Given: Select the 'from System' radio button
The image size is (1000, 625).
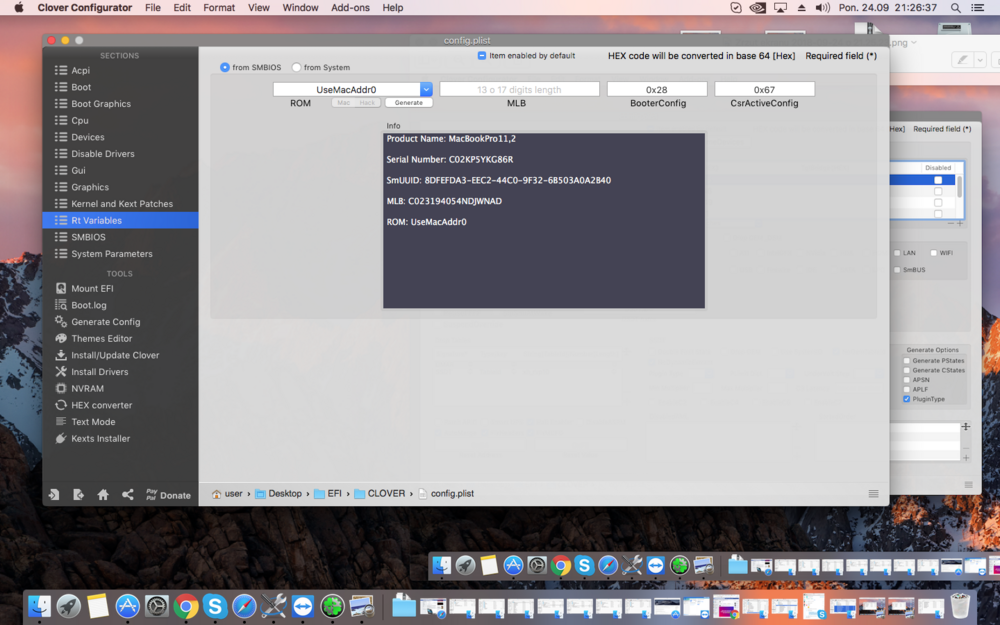Looking at the screenshot, I should [x=297, y=68].
